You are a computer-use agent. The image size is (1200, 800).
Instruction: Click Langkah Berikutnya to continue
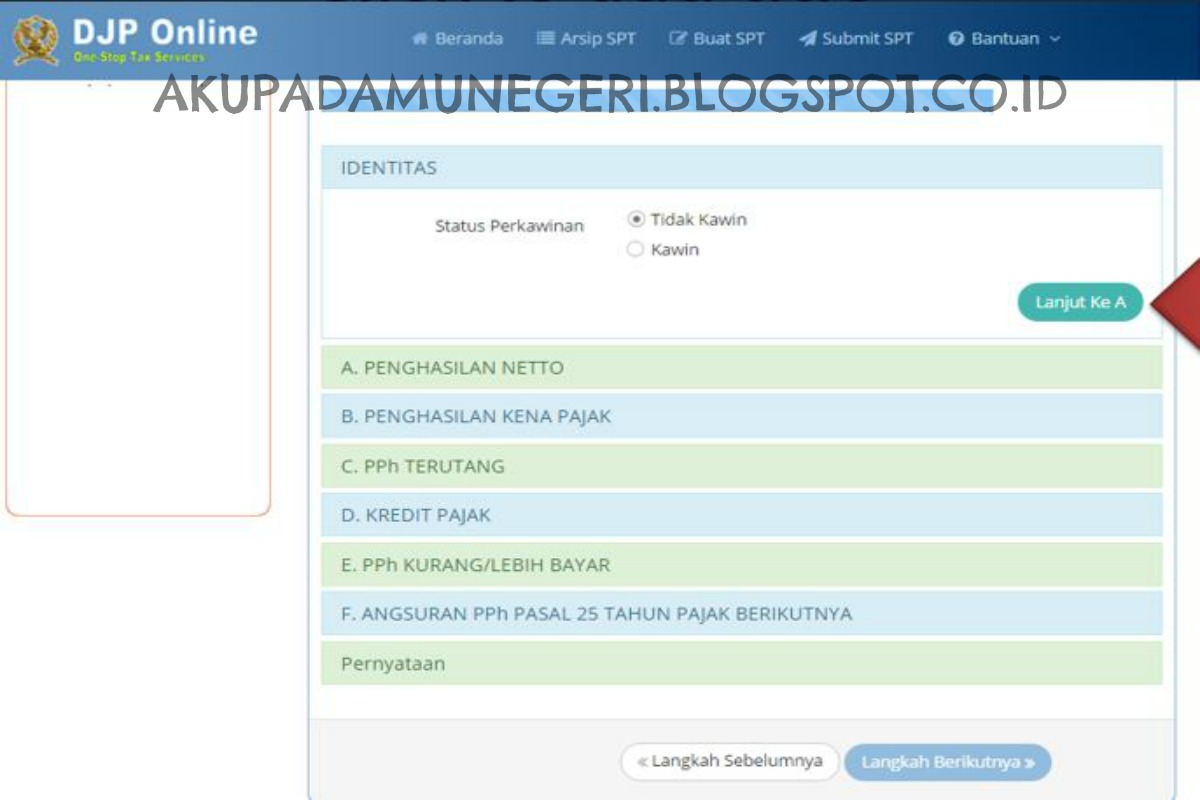point(948,761)
